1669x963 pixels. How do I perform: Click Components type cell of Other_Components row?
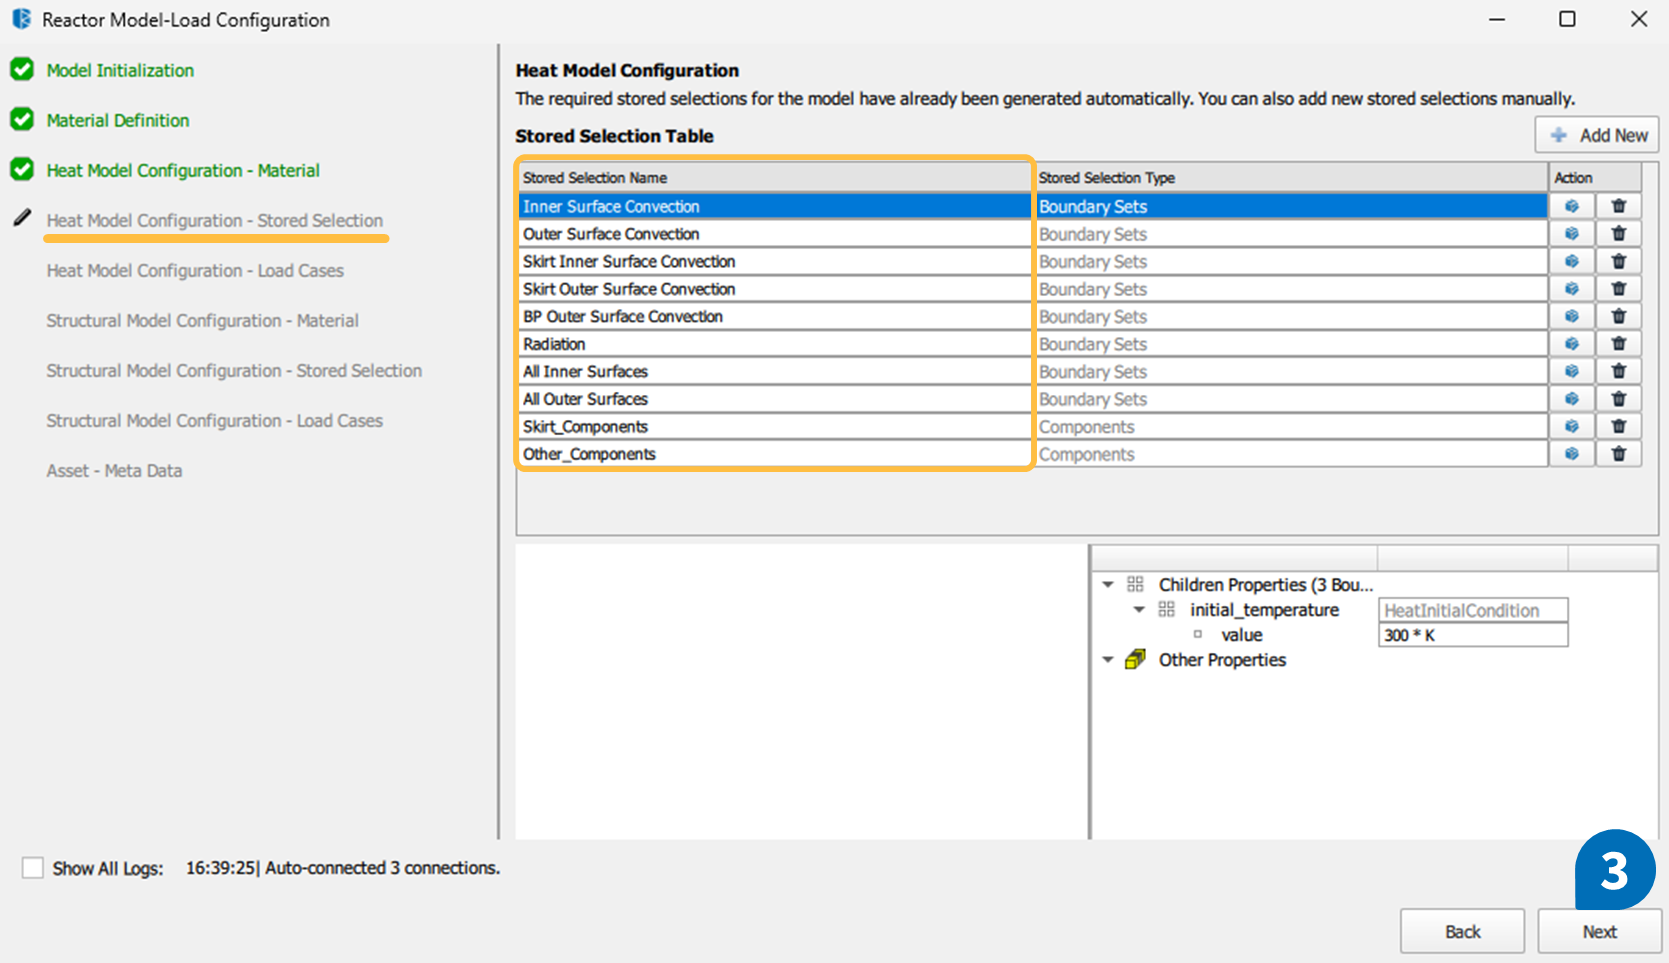click(1291, 454)
